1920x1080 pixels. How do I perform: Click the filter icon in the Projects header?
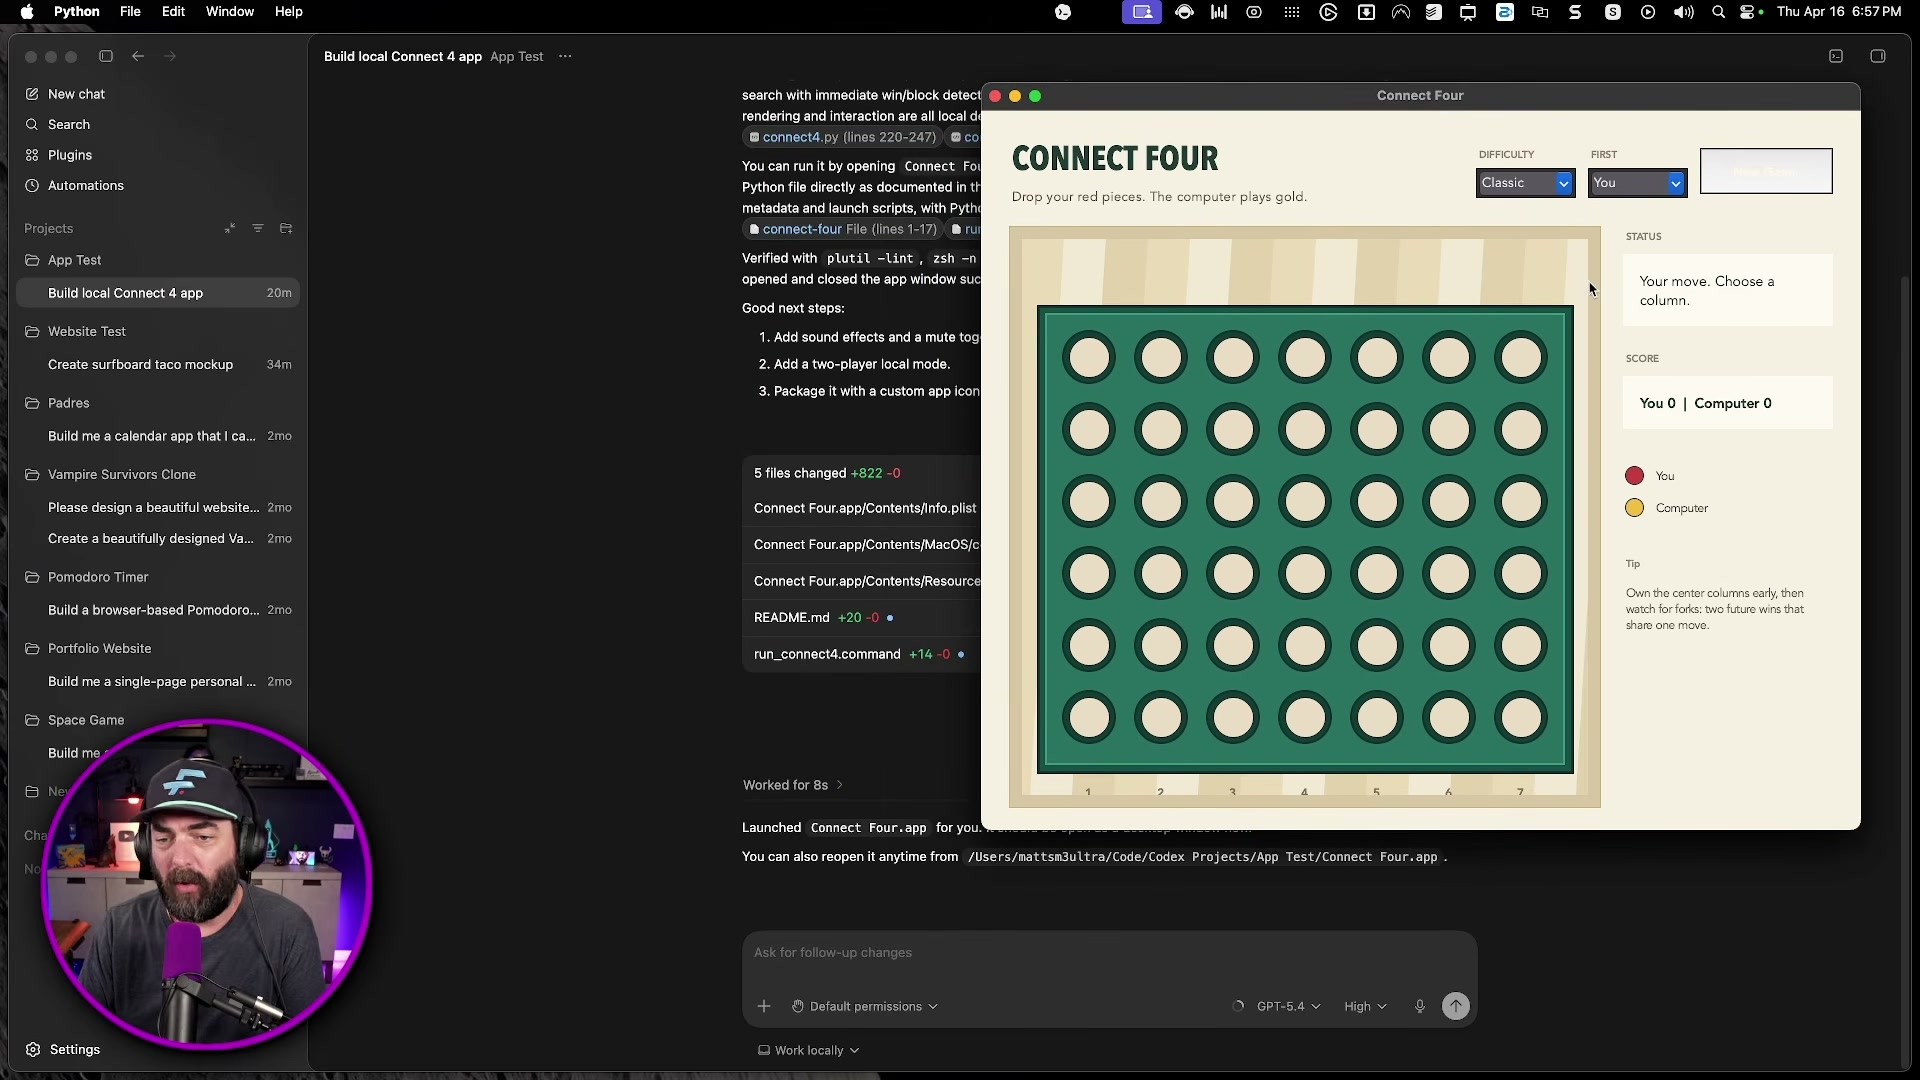click(x=258, y=228)
